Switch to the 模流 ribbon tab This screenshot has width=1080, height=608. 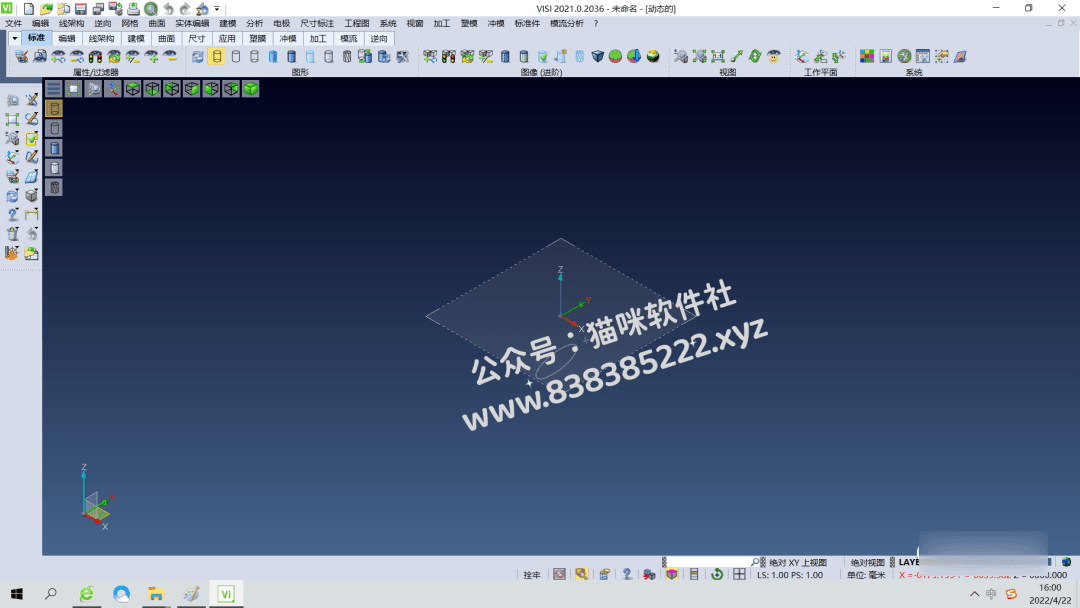349,39
